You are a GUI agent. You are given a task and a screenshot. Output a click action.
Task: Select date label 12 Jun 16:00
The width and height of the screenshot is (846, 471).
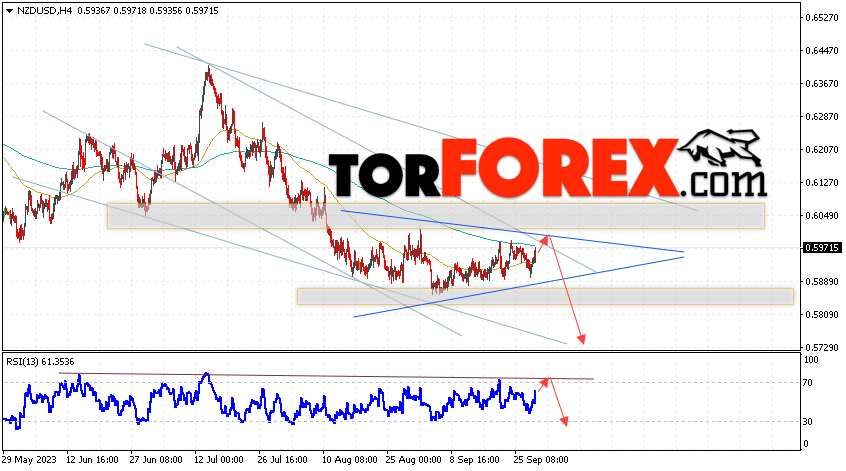click(92, 460)
